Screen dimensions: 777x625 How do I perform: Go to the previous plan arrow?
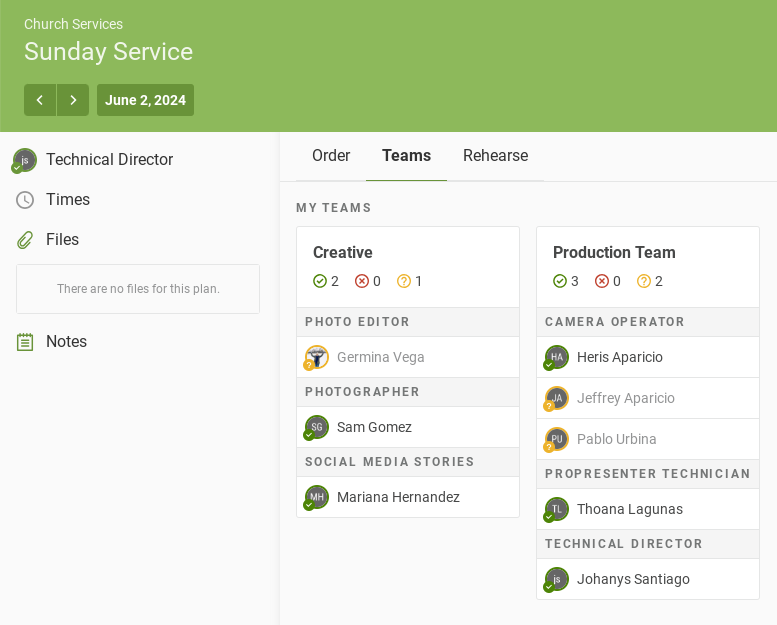(x=40, y=100)
